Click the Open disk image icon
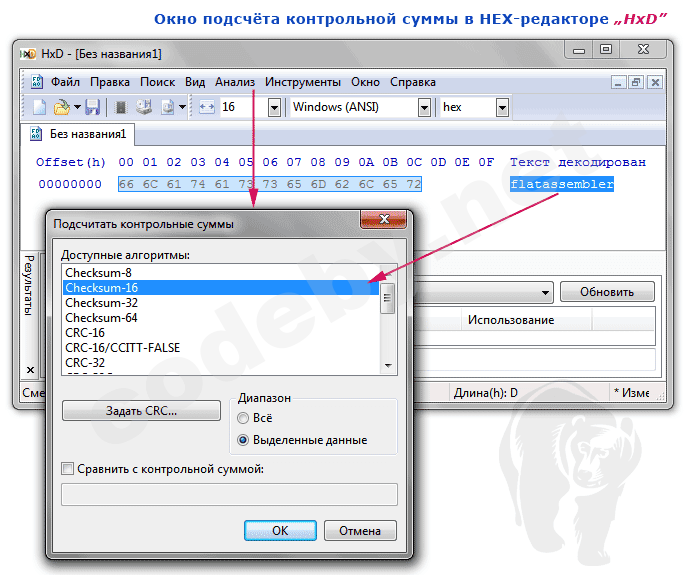Screen dimensions: 689x575 (x=167, y=107)
